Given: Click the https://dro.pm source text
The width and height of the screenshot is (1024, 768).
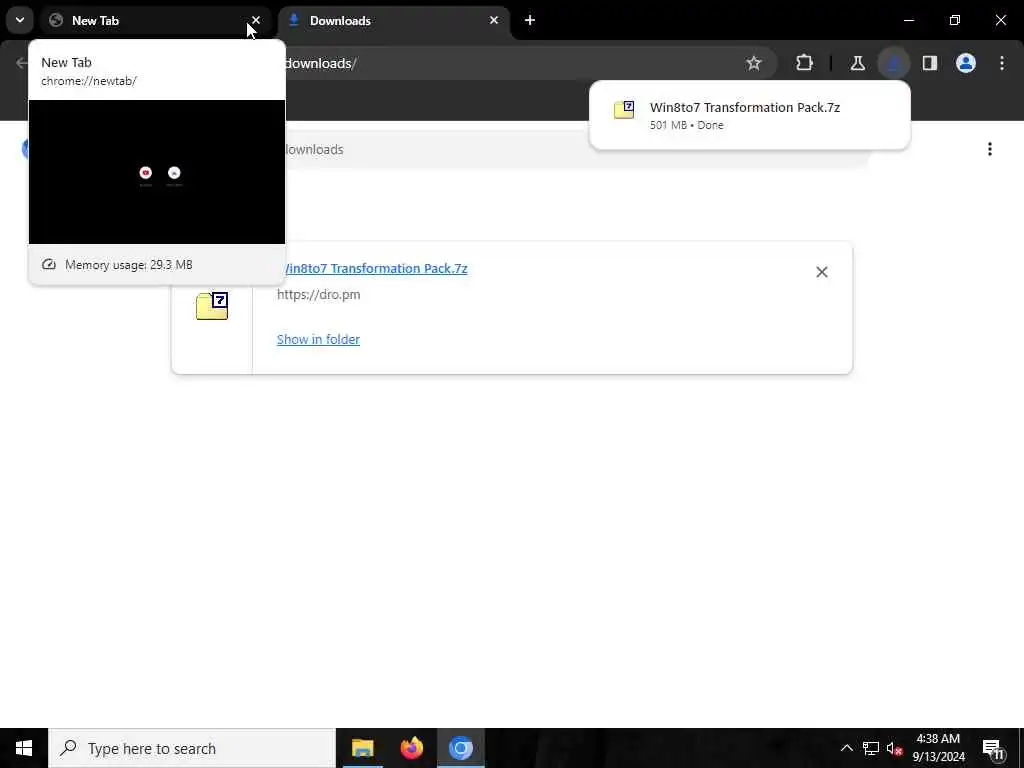Looking at the screenshot, I should point(319,295).
